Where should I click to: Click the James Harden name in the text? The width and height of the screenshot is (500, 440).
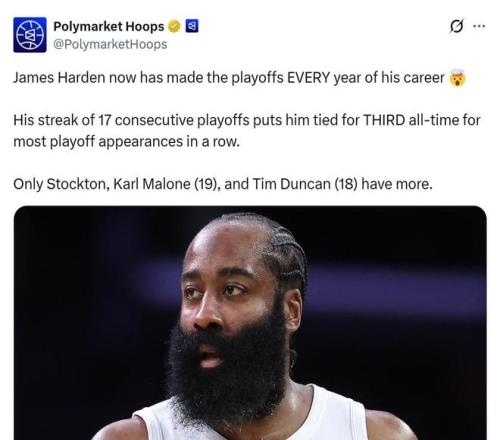(59, 78)
